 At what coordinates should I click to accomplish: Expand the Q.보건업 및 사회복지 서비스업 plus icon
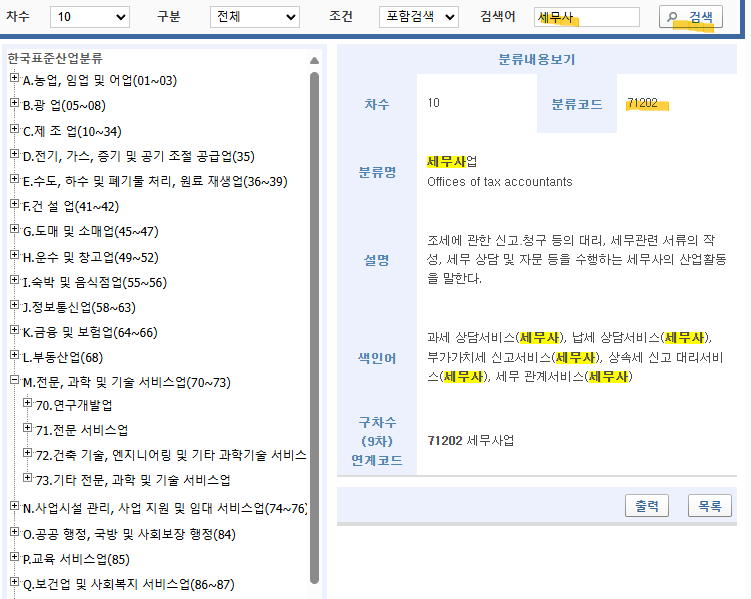(14, 583)
